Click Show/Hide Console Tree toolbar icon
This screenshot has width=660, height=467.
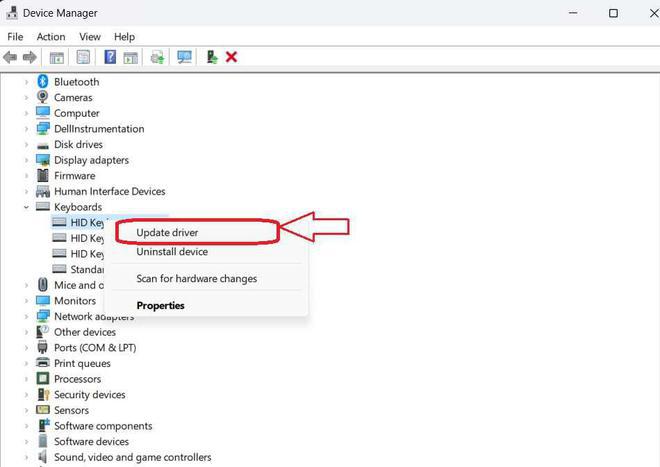tap(56, 57)
